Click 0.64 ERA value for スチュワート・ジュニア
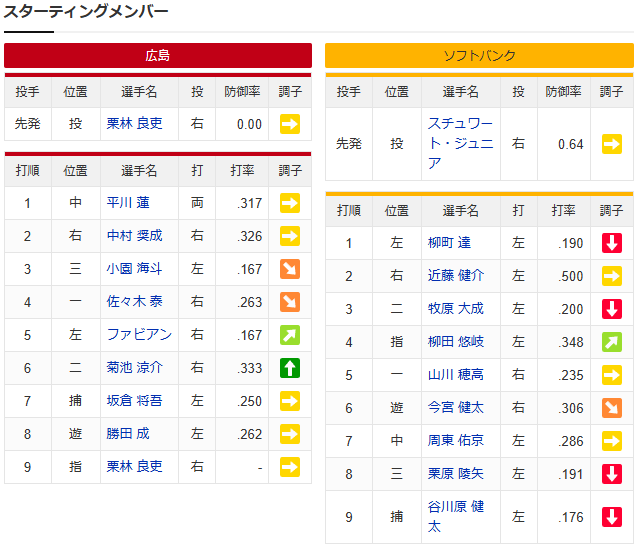The image size is (640, 547). pyautogui.click(x=571, y=144)
